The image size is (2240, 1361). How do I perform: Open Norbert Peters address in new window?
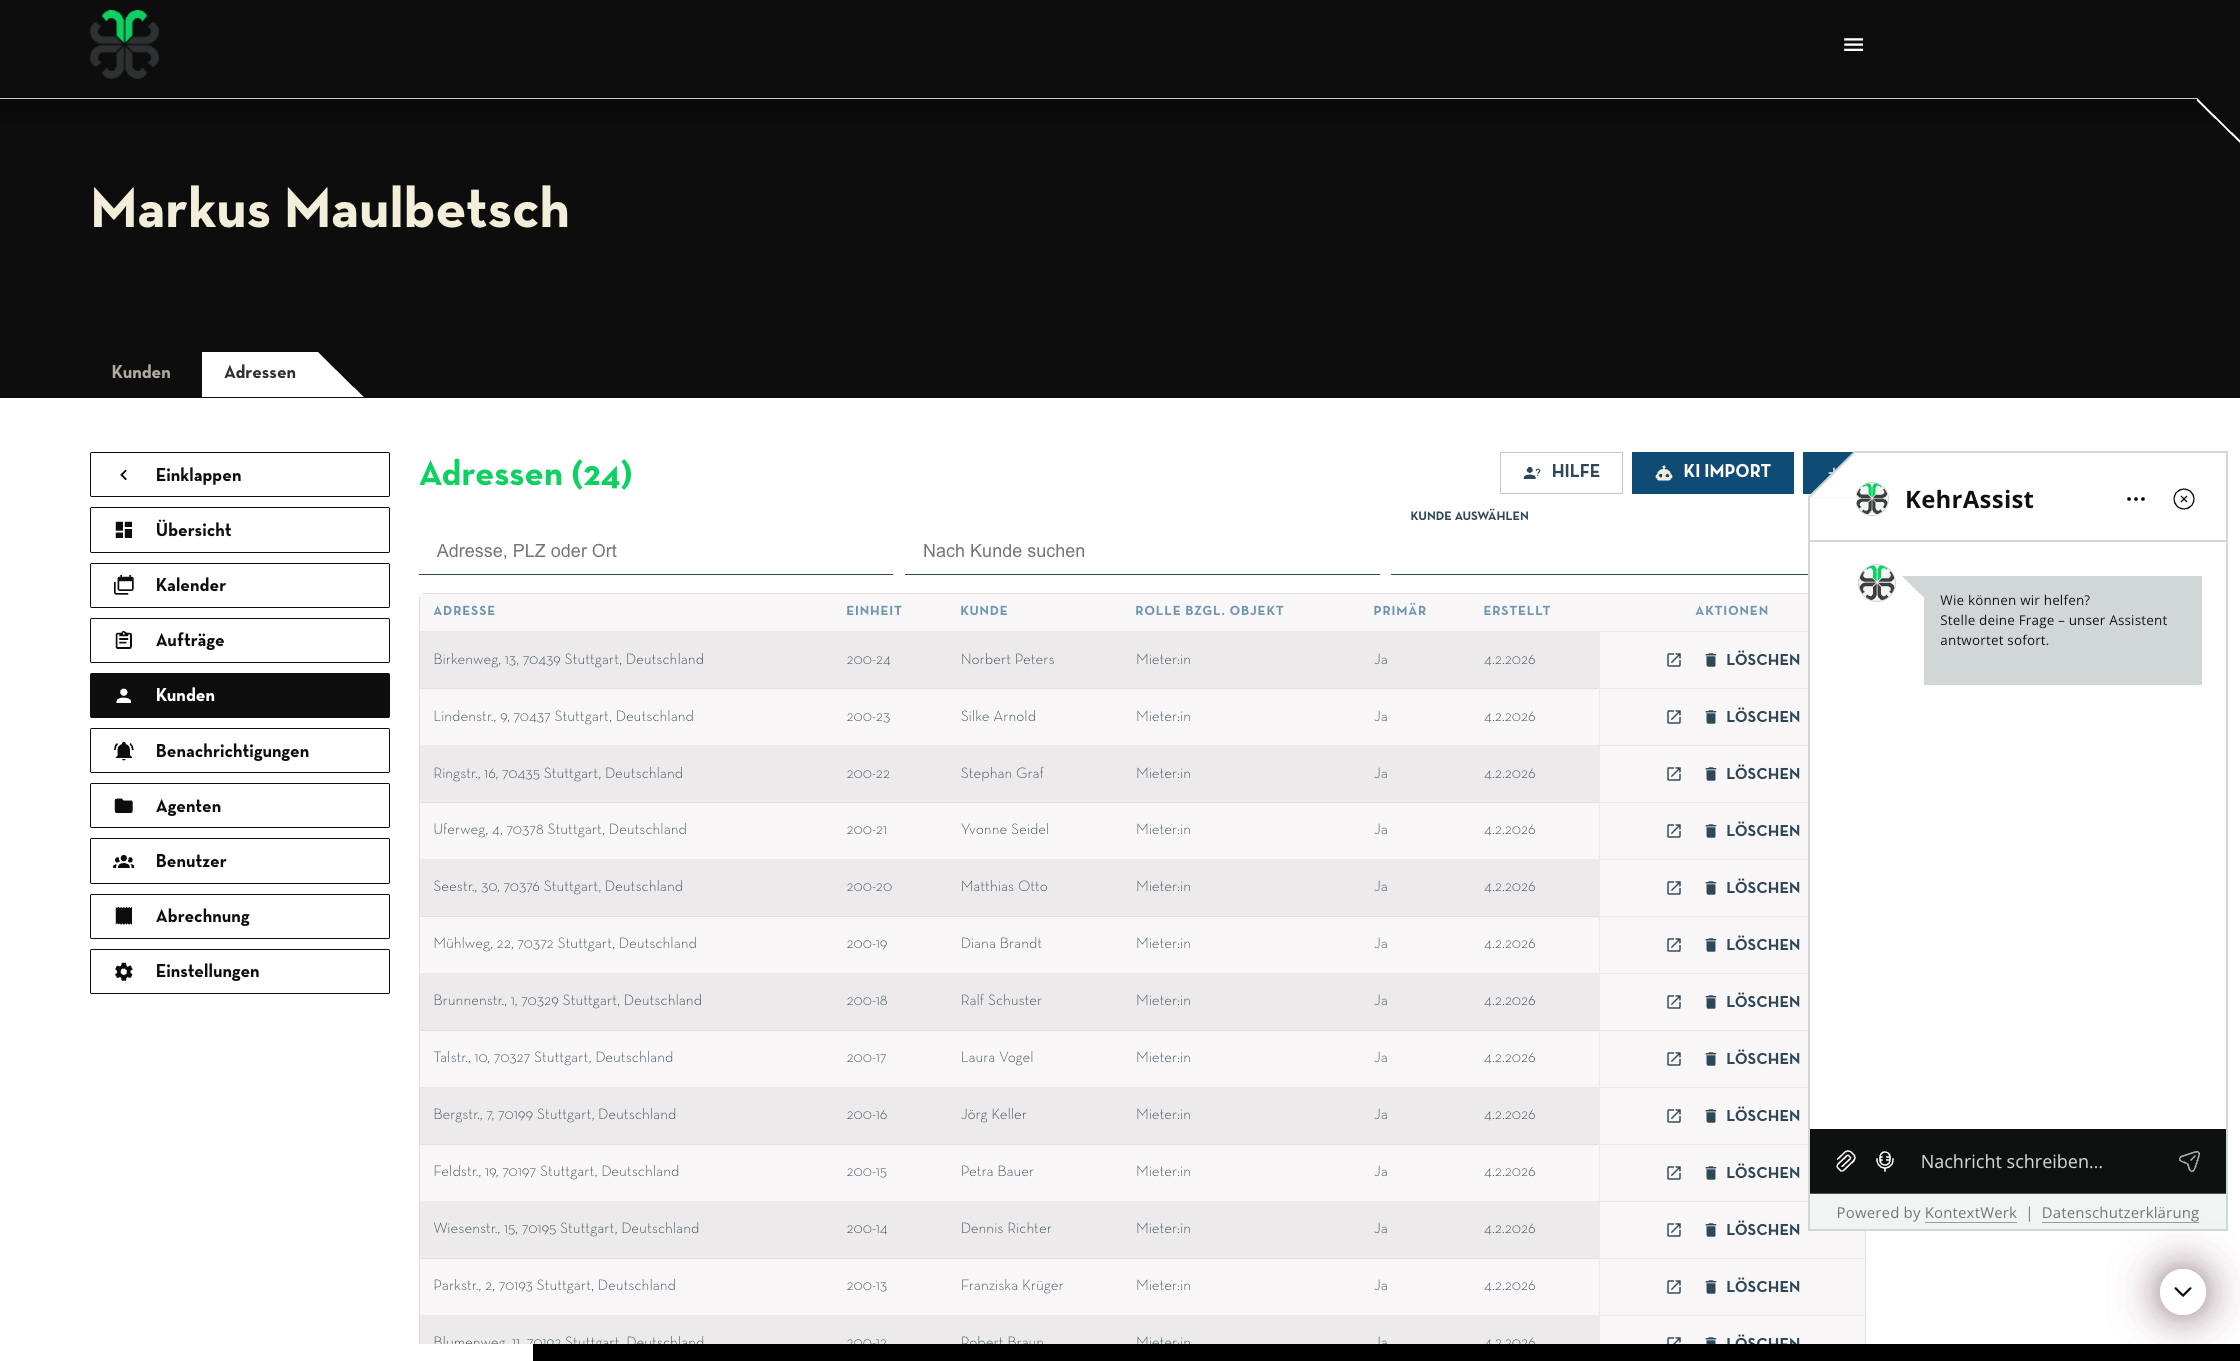pos(1674,660)
